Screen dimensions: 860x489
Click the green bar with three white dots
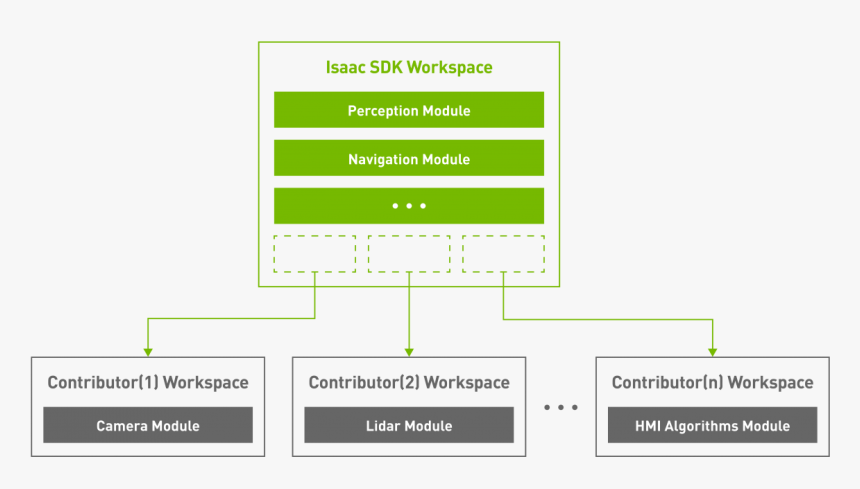pyautogui.click(x=409, y=206)
